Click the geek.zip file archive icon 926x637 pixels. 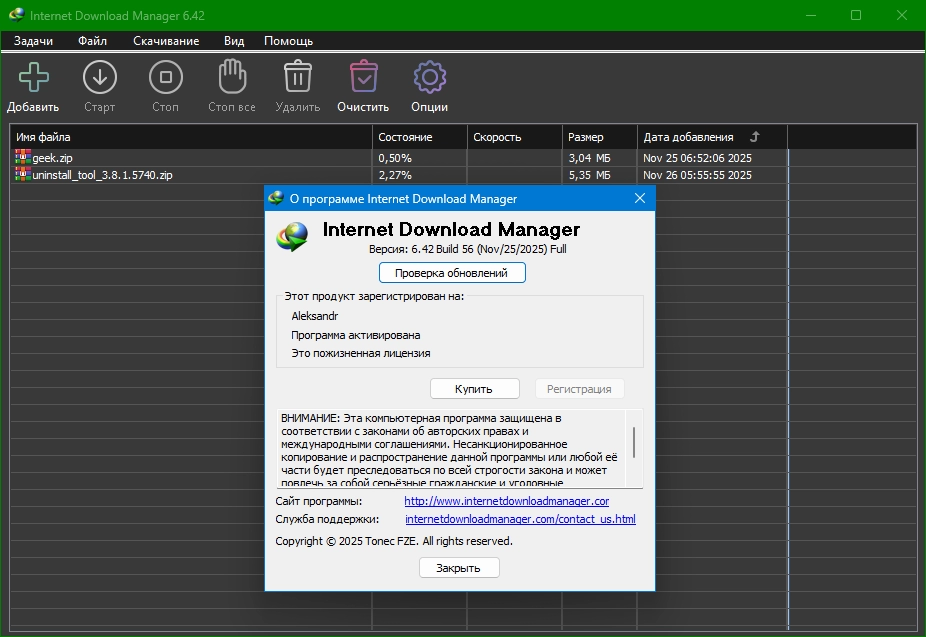[x=23, y=157]
